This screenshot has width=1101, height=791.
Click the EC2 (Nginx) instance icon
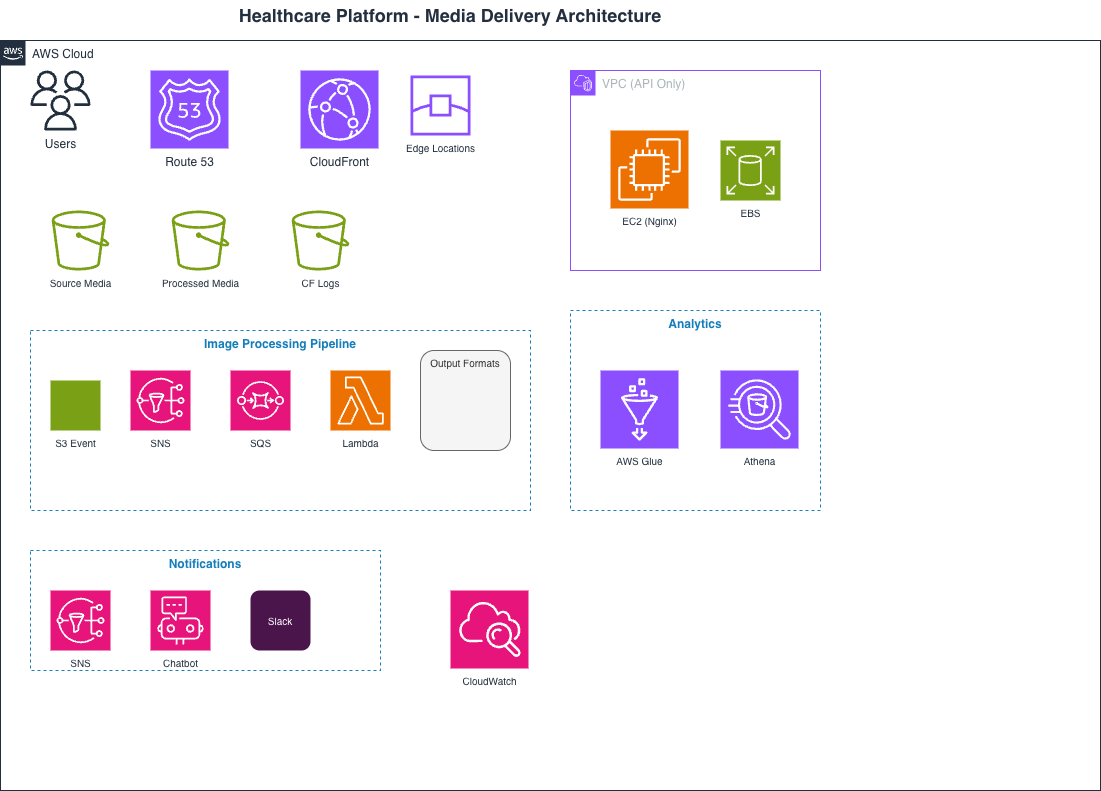[649, 169]
